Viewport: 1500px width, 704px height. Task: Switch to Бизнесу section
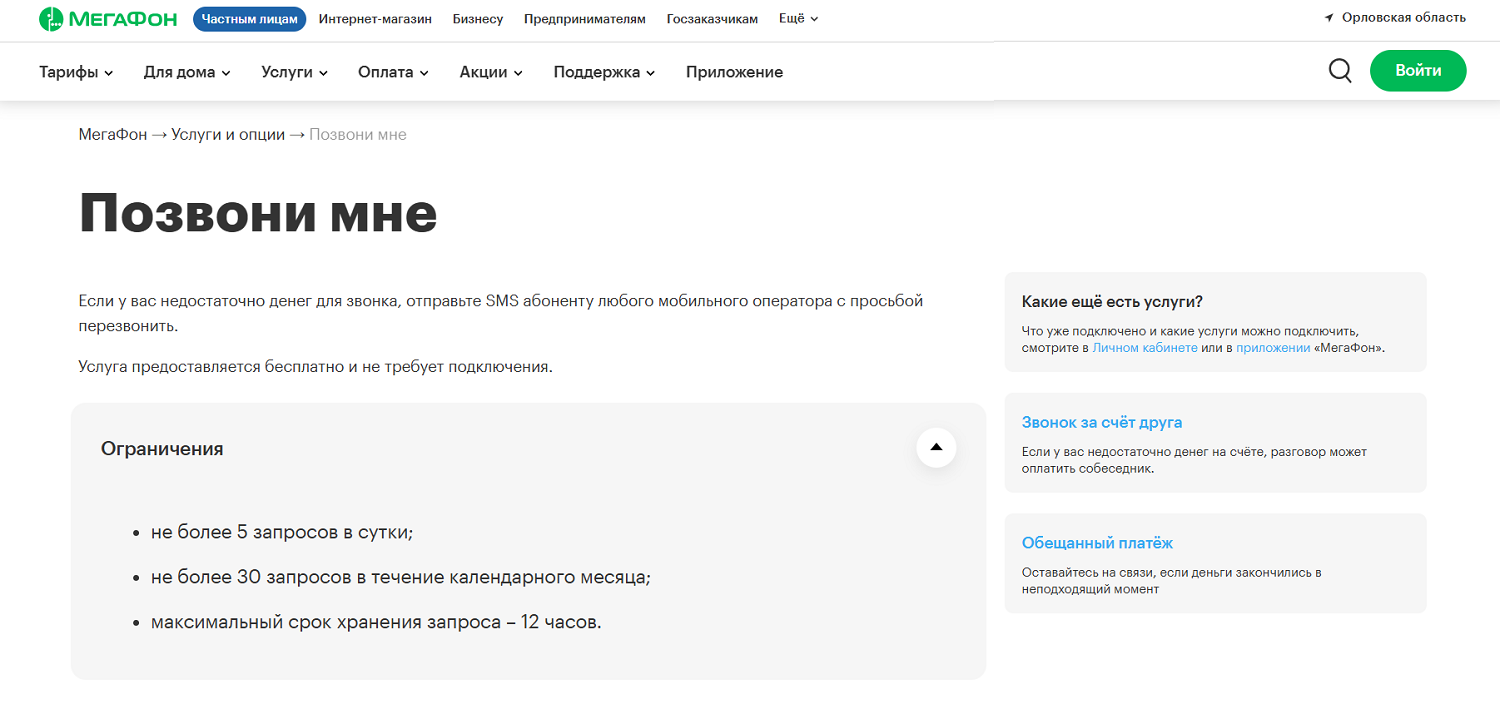click(478, 19)
